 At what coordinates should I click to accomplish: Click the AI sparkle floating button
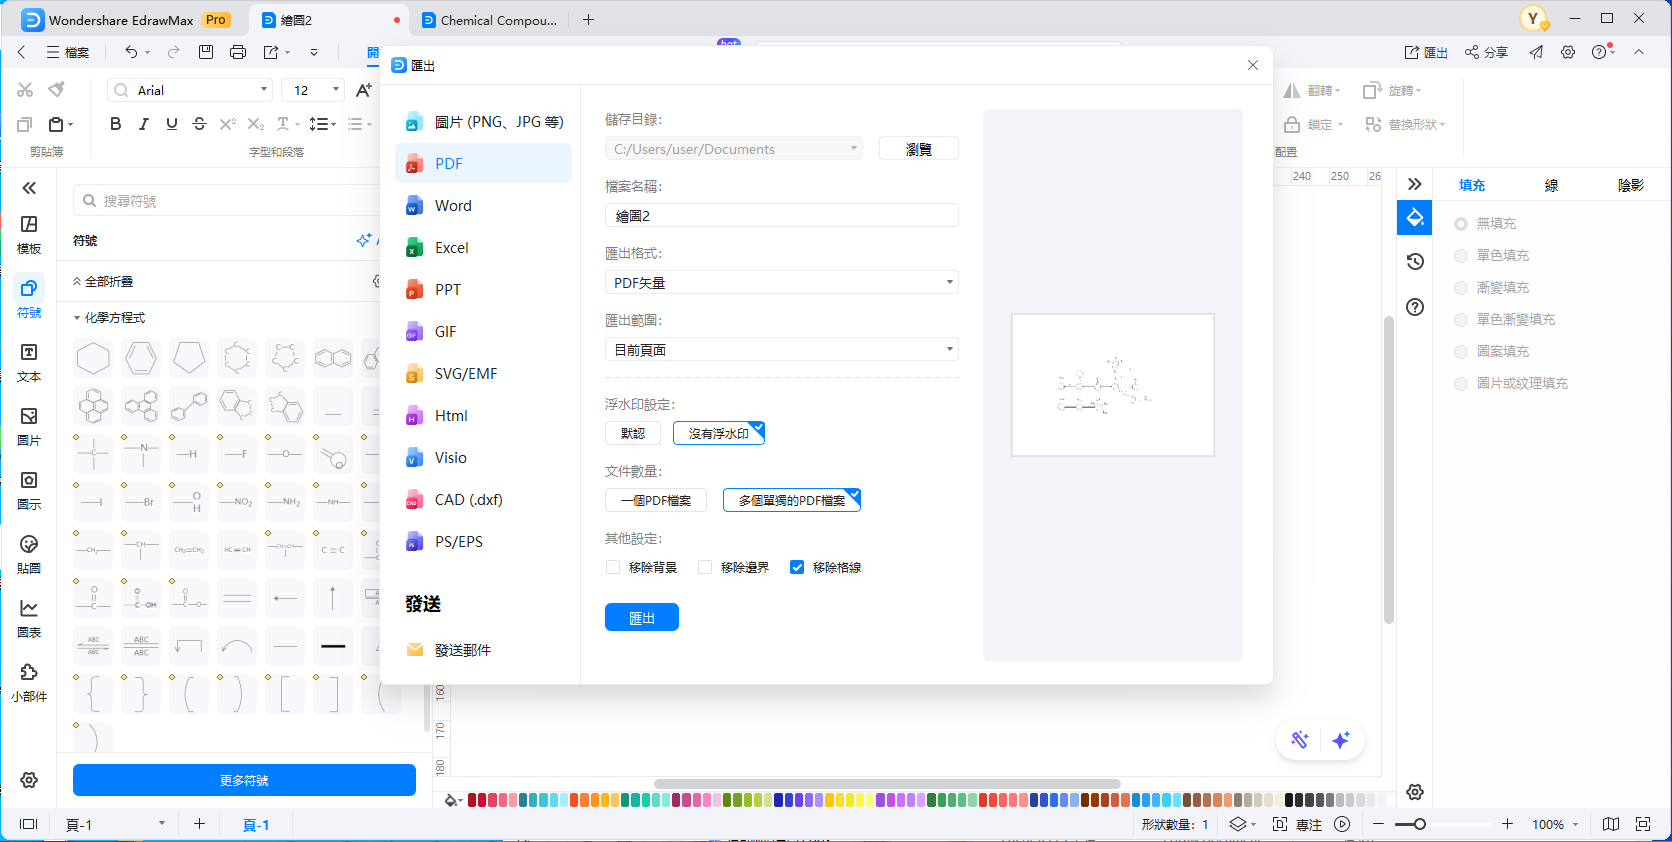[x=1341, y=740]
